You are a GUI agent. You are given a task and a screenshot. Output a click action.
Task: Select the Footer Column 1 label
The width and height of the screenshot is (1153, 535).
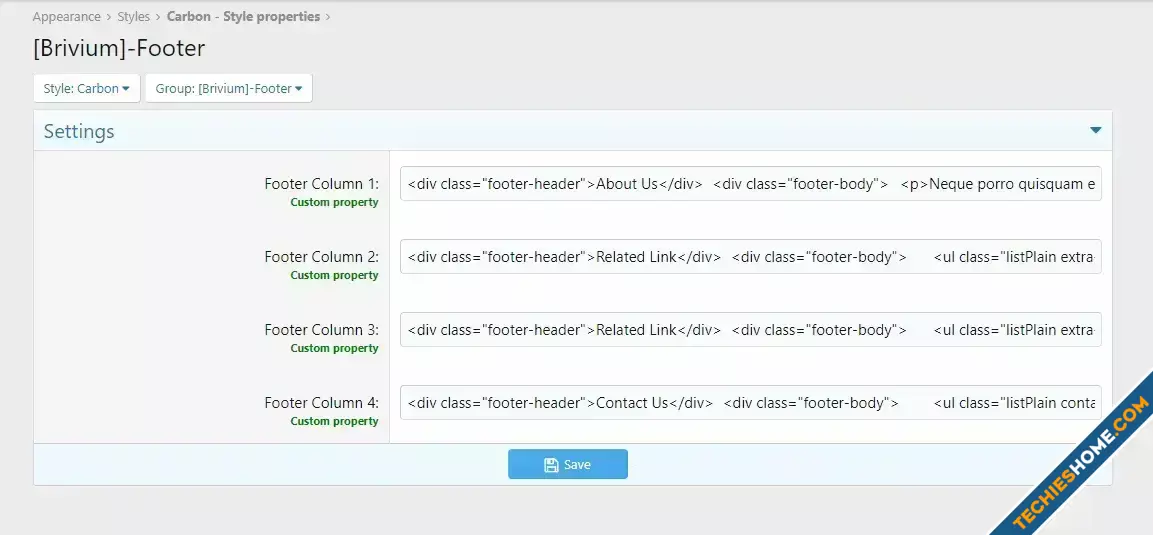(x=322, y=184)
